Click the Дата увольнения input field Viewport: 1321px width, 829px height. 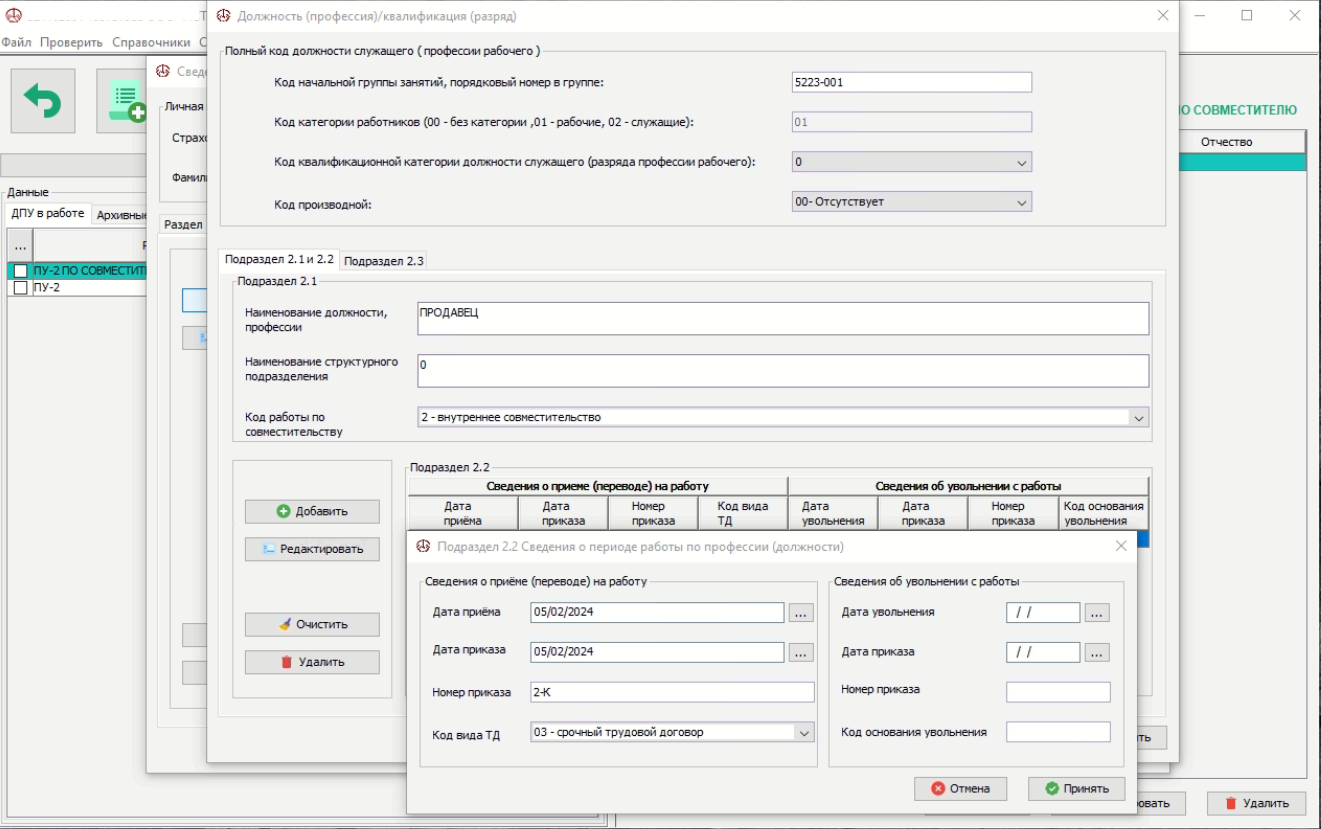(x=1043, y=612)
